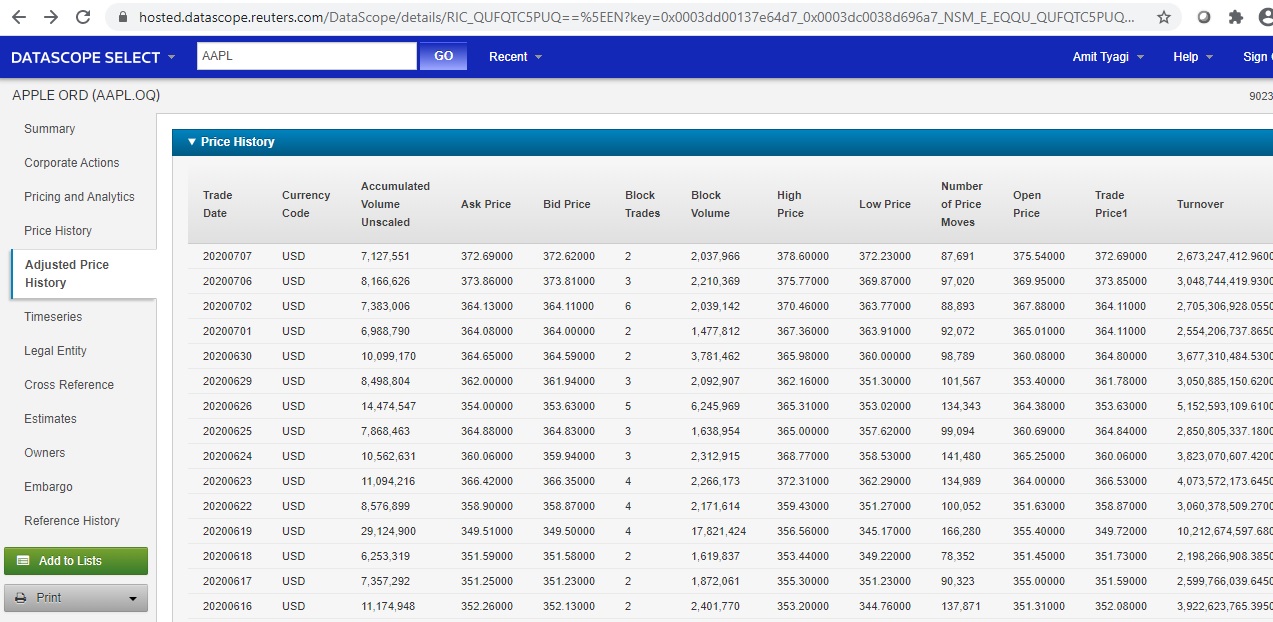Image resolution: width=1273 pixels, height=622 pixels.
Task: Reload the page with refresh icon
Action: (83, 17)
